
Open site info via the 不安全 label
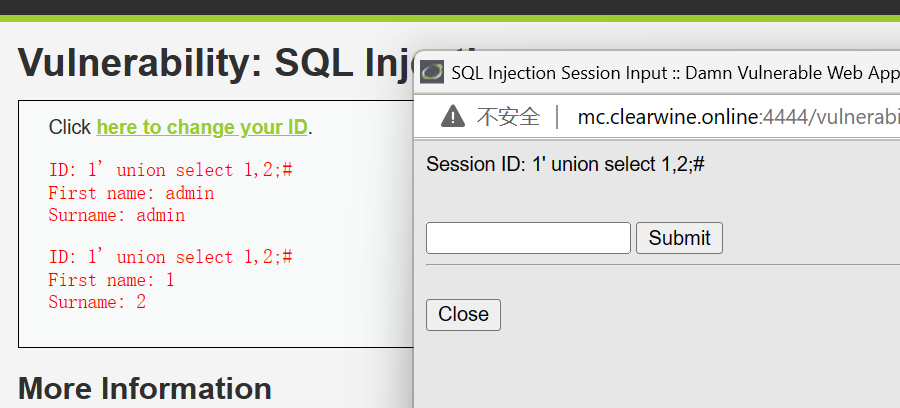point(508,117)
